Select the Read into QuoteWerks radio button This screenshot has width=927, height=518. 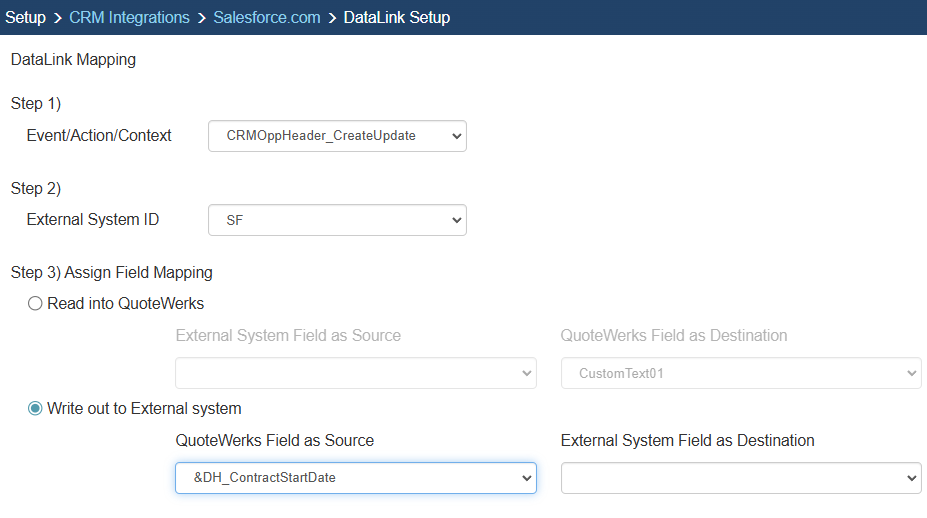(x=36, y=304)
